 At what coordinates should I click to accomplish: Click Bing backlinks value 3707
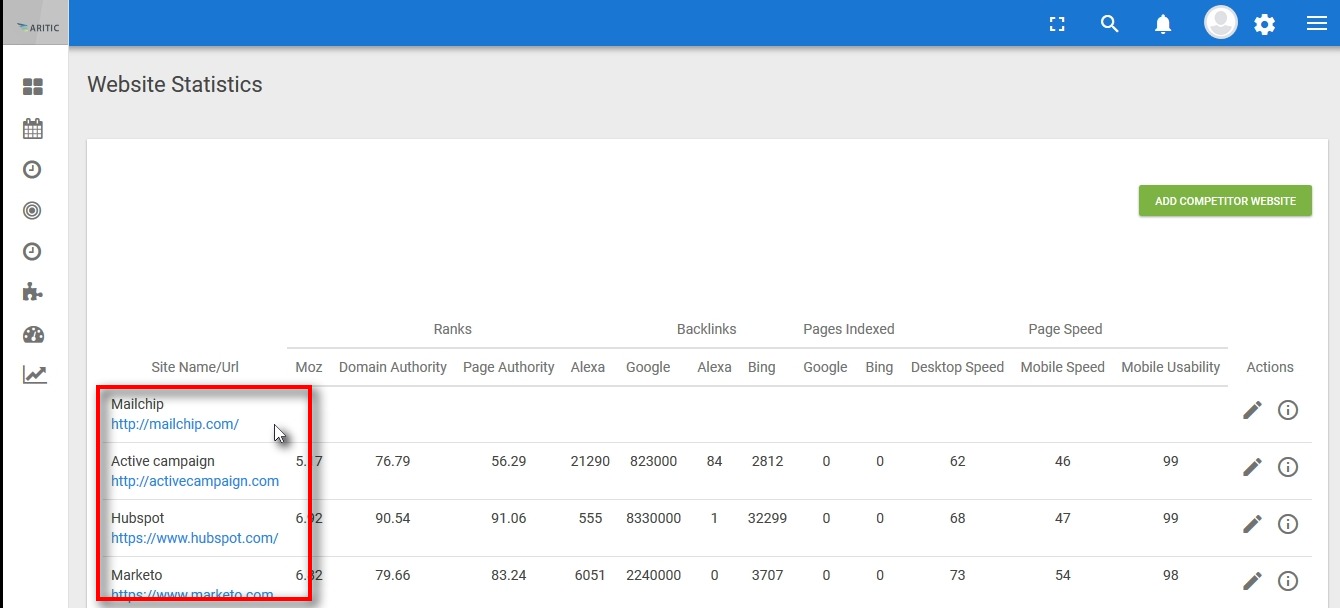point(767,575)
